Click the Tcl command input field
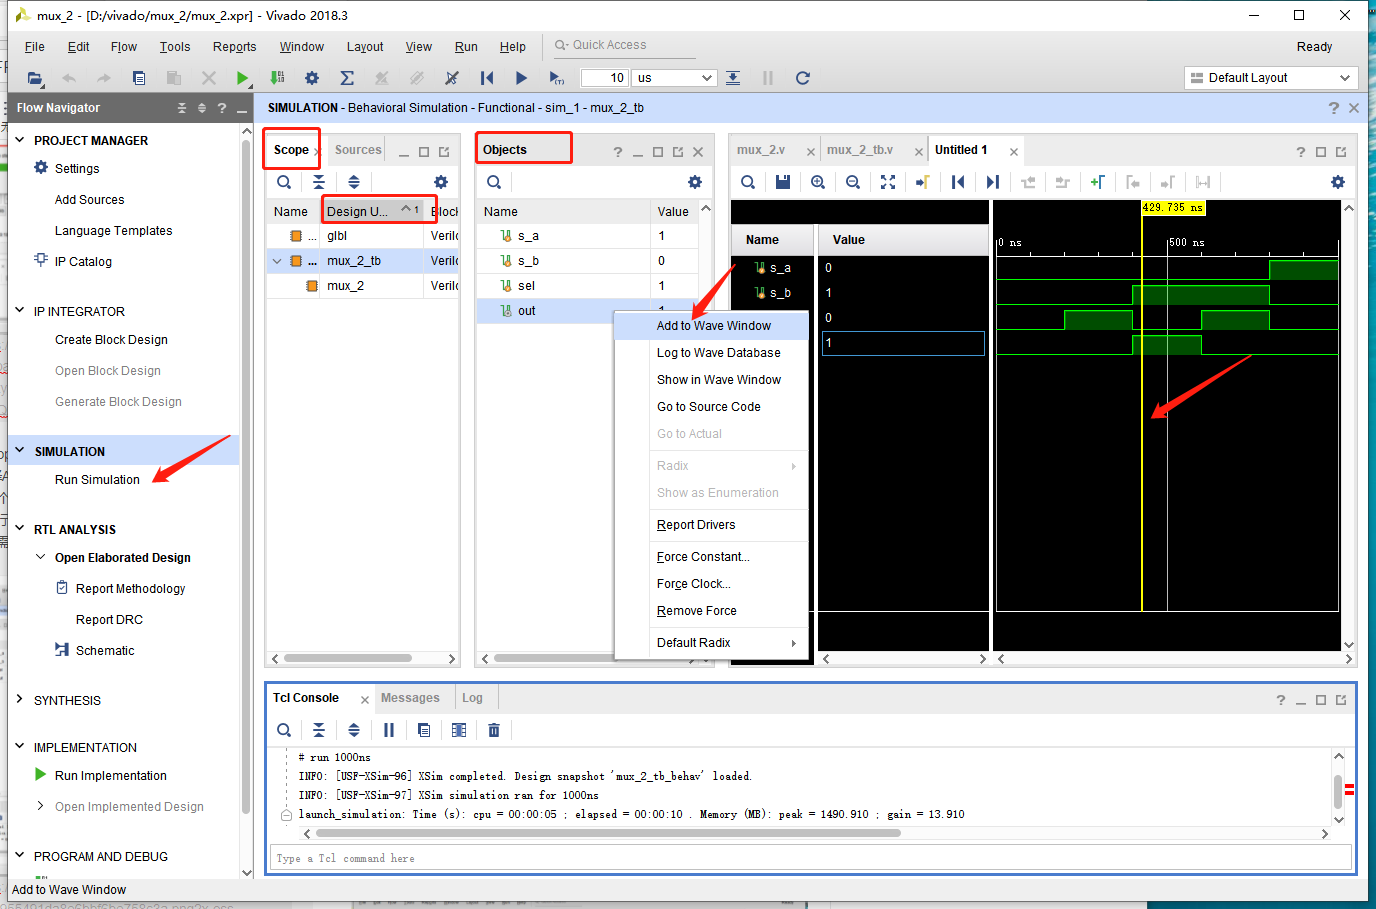 tap(811, 858)
